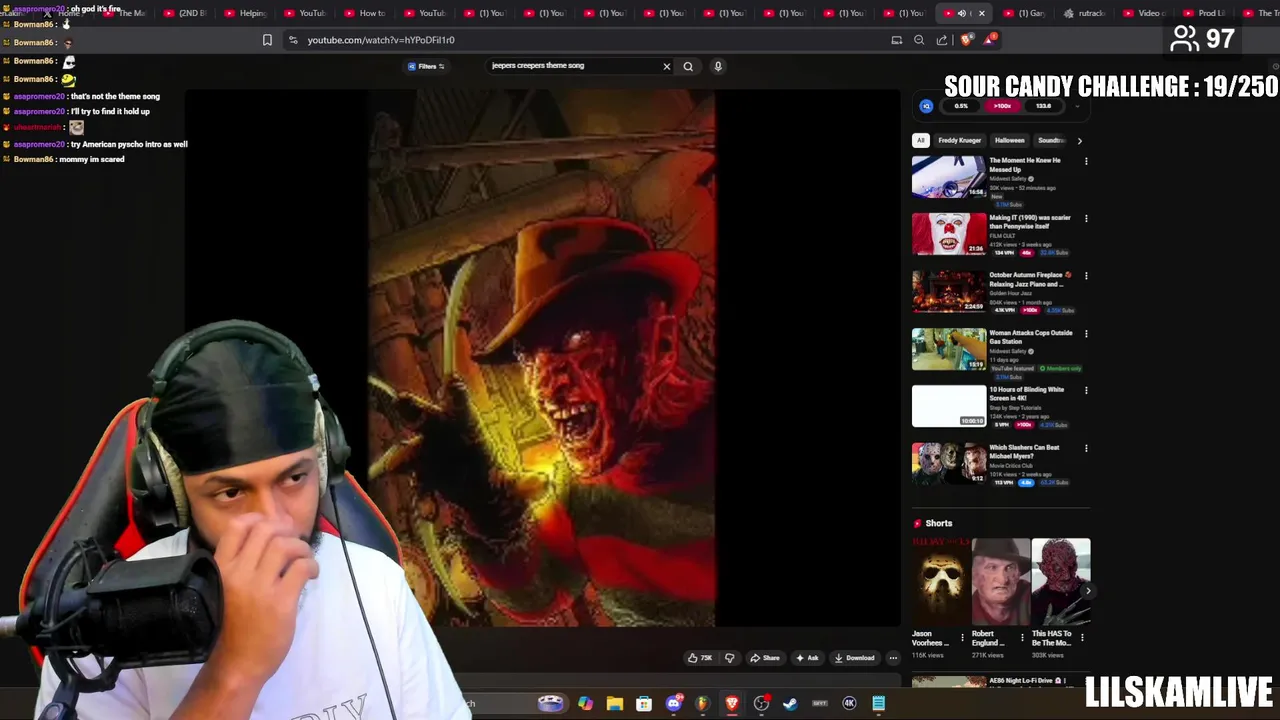Open options menu for 'Which Slashers Can Beat'
The height and width of the screenshot is (720, 1280).
coord(1086,448)
